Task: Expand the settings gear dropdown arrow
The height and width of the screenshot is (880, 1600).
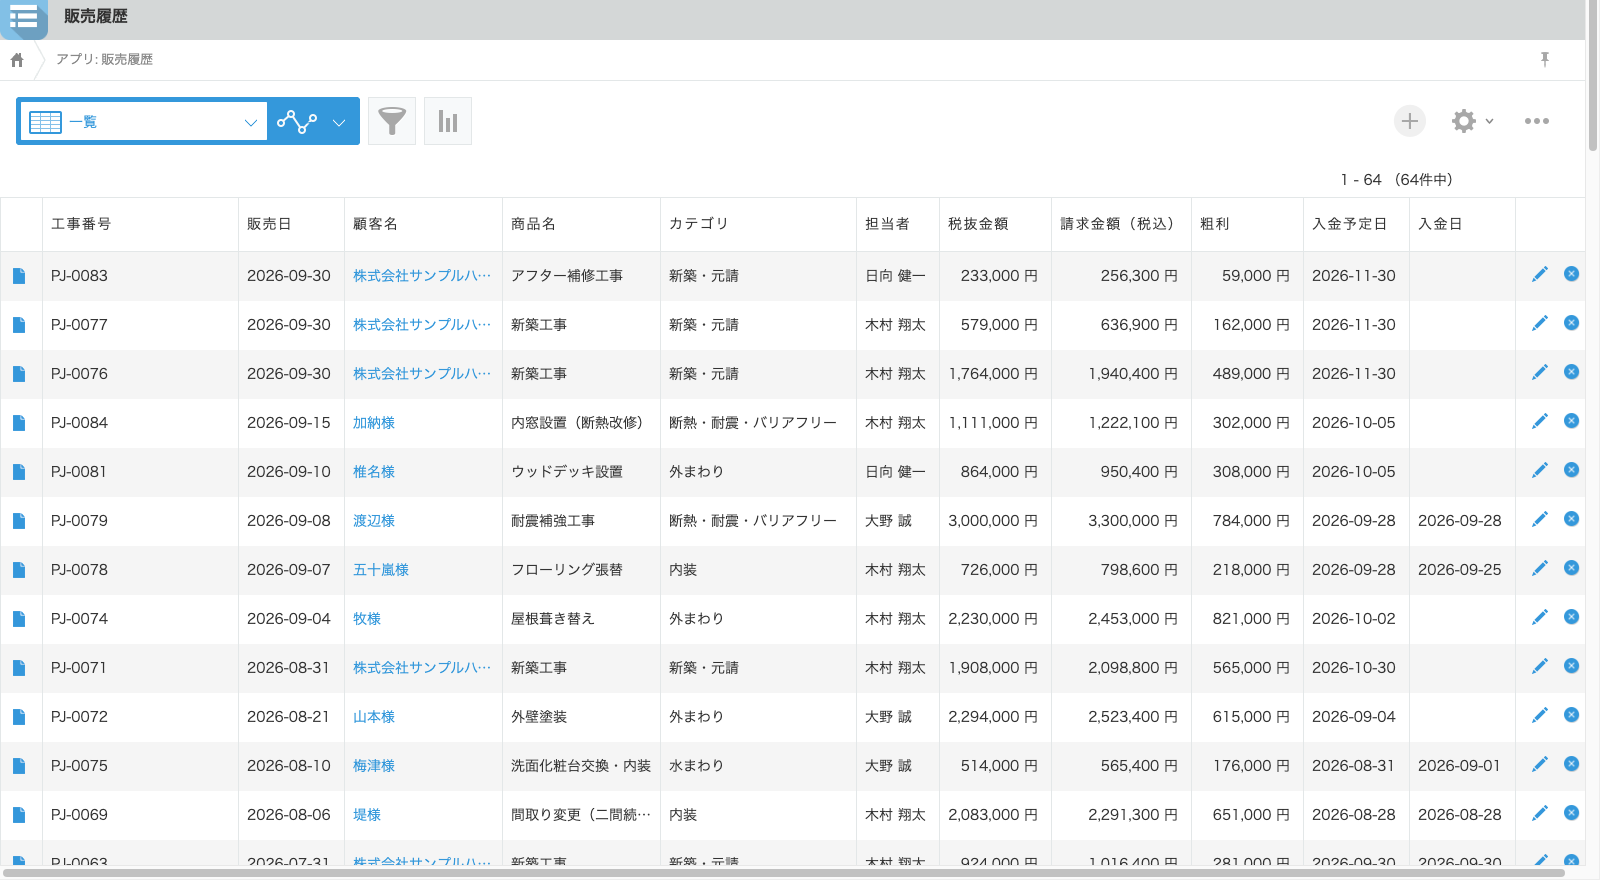Action: [1489, 121]
